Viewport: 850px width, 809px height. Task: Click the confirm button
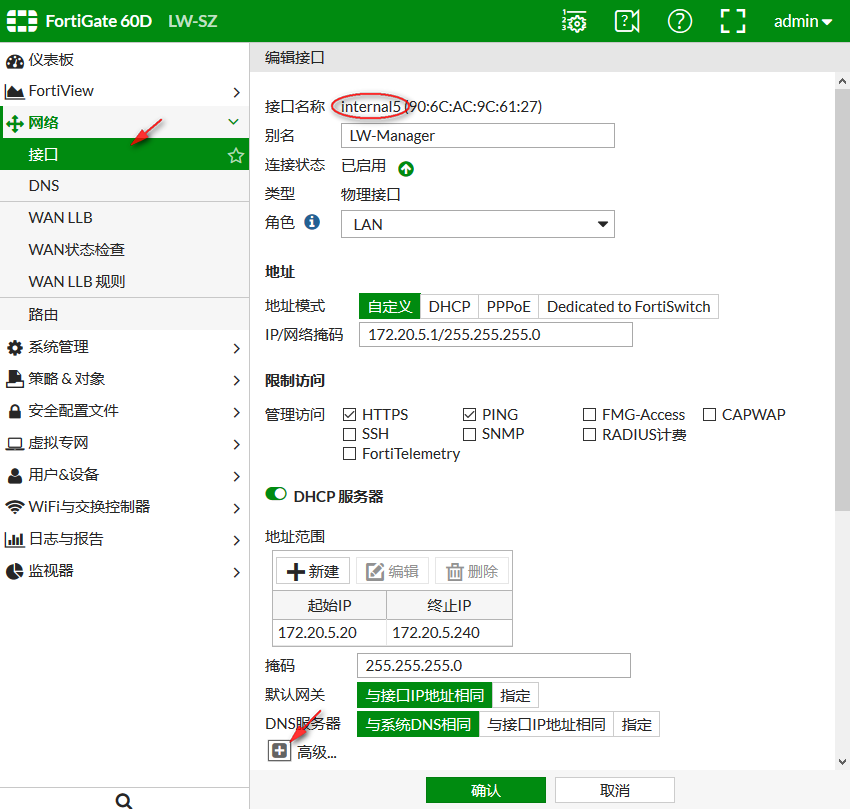486,790
